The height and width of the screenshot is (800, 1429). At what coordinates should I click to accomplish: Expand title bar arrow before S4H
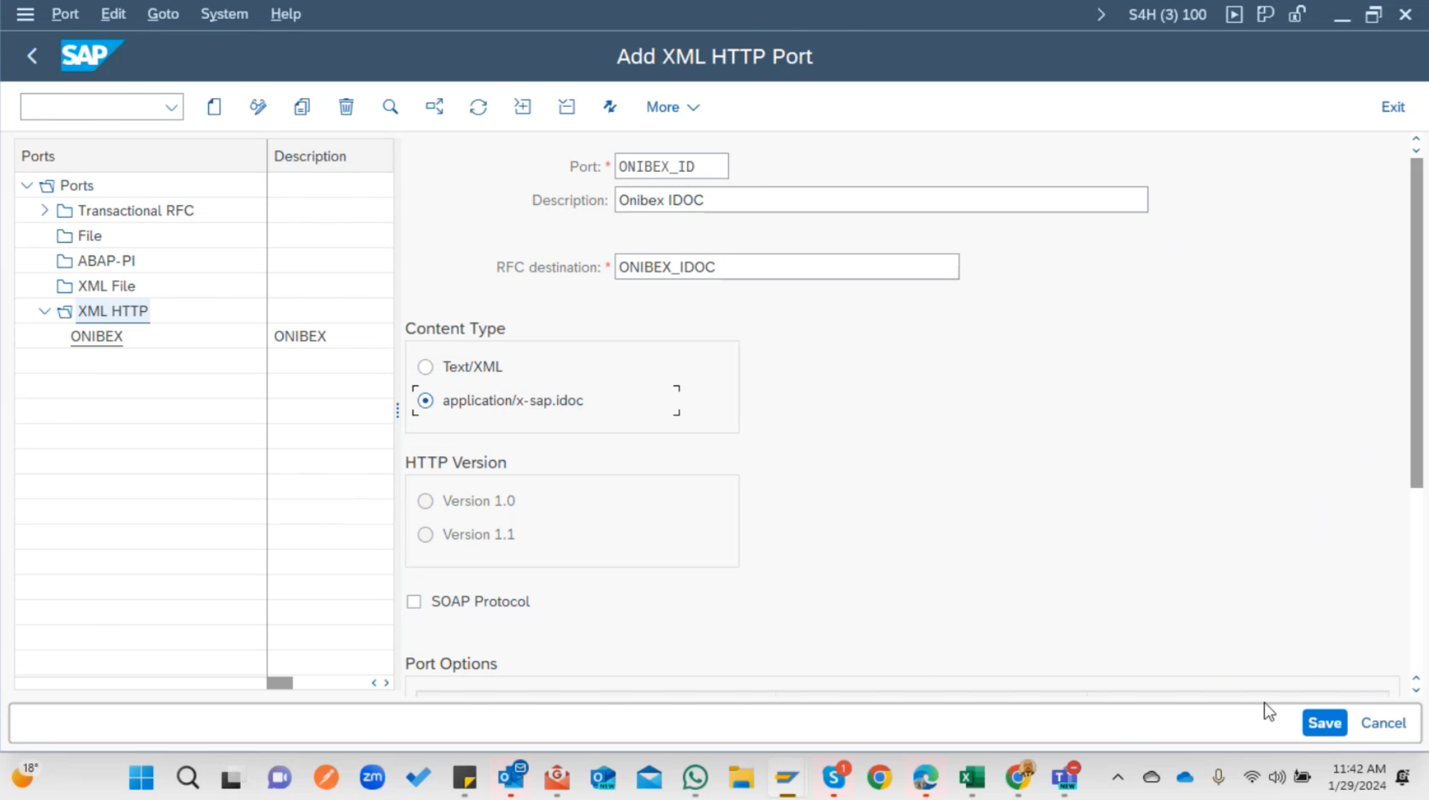1101,14
